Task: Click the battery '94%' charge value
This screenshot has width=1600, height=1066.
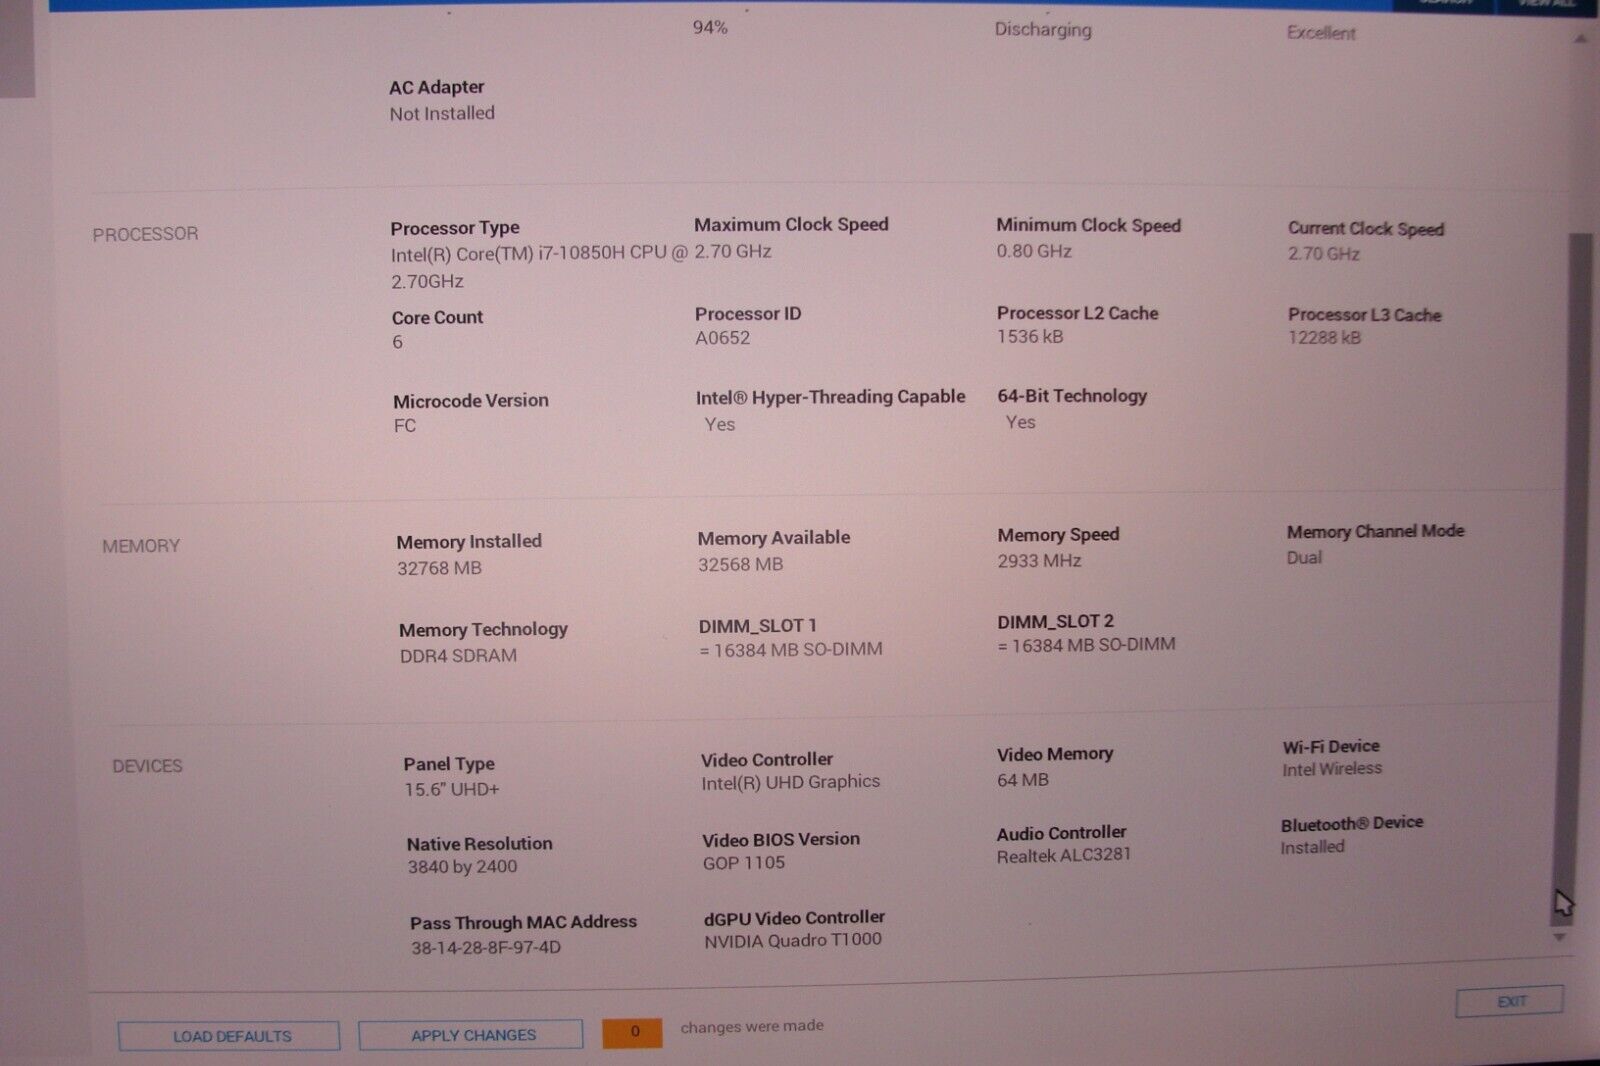Action: point(710,28)
